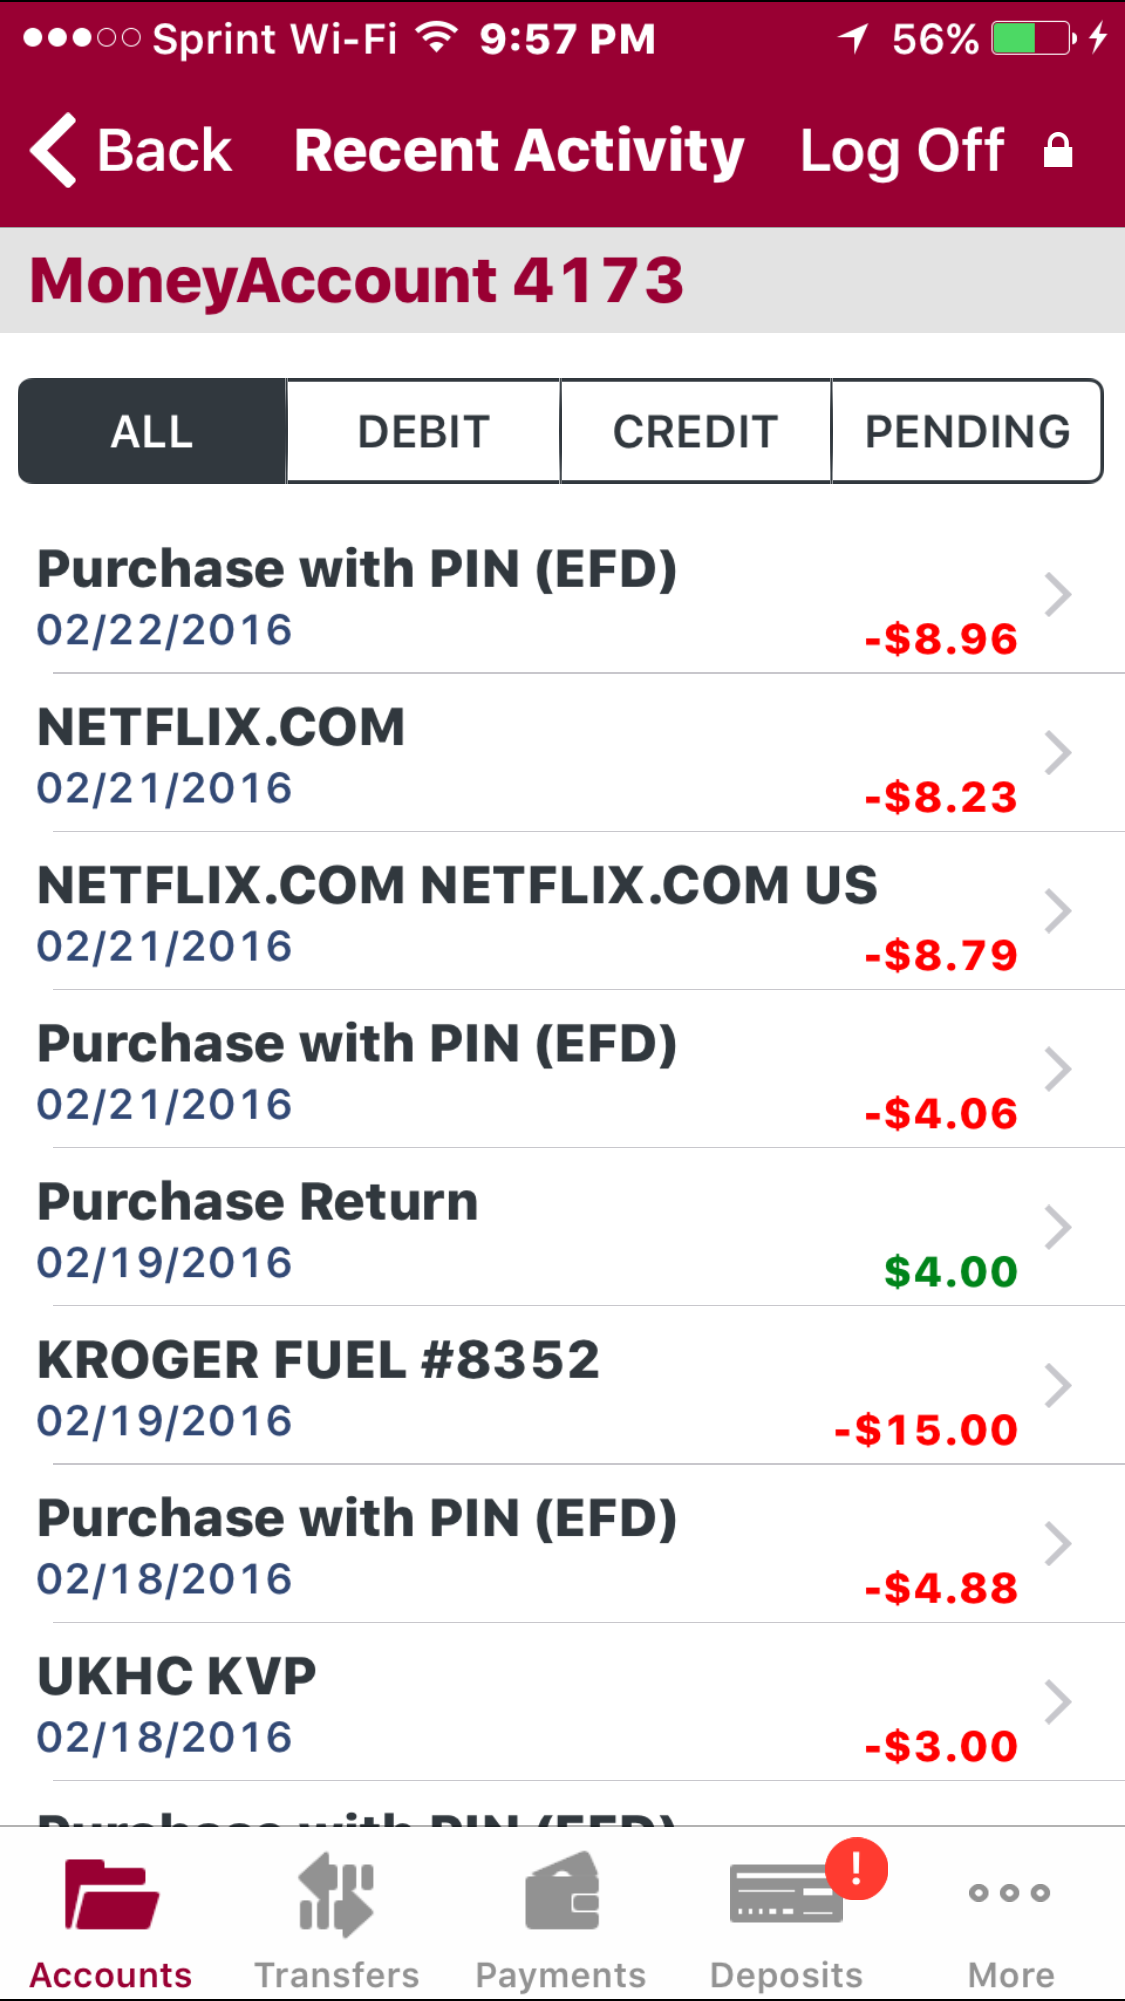Select the ALL filter segment

[x=152, y=432]
